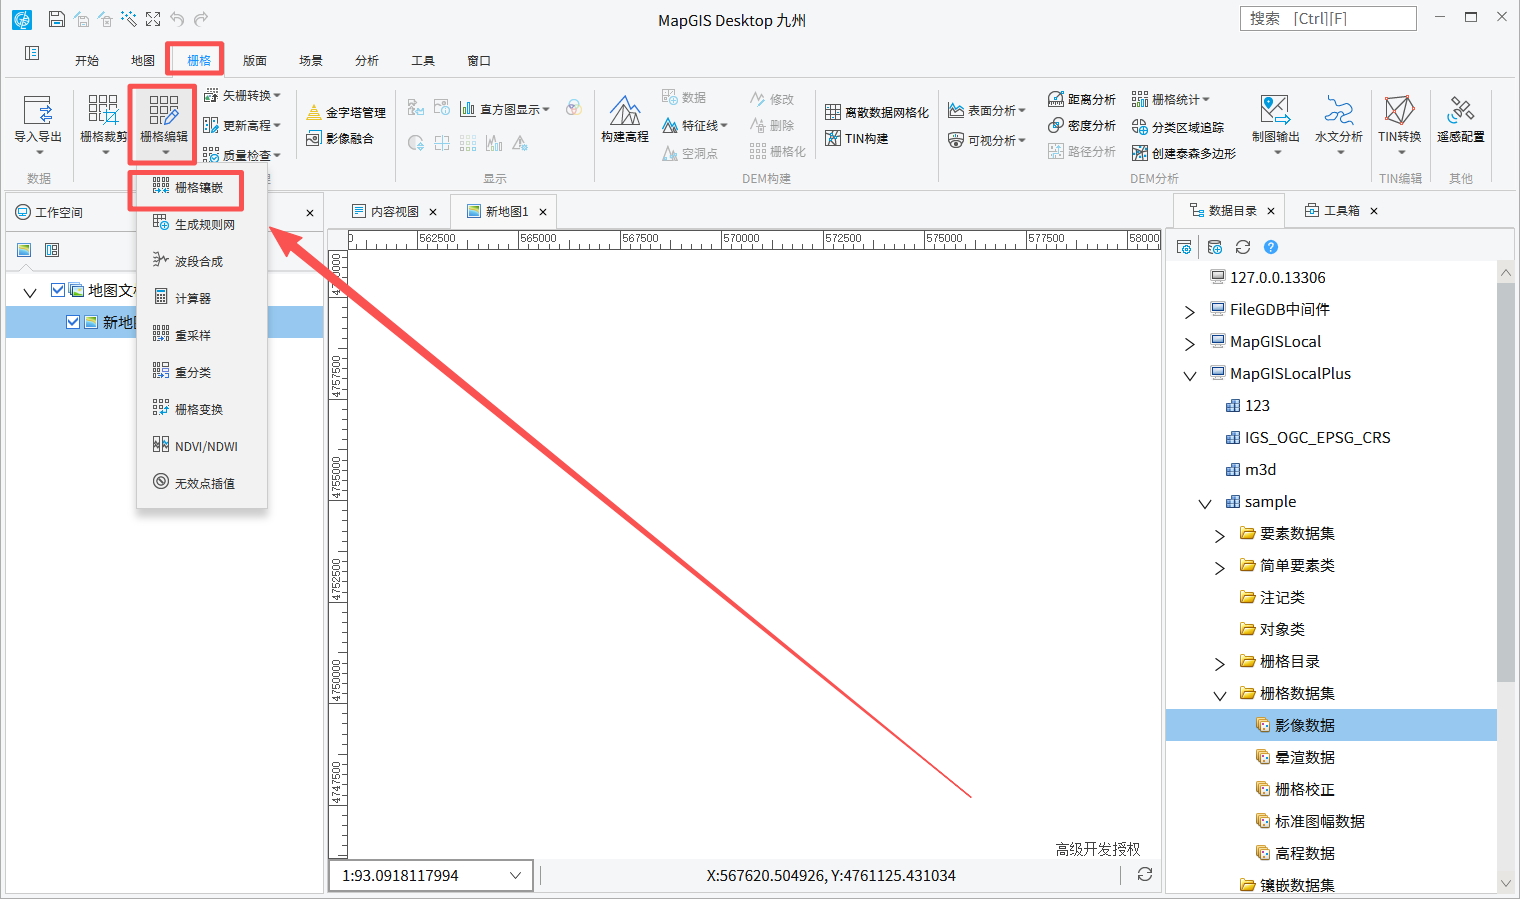The height and width of the screenshot is (899, 1520).
Task: Click refresh icon beside the coordinate readout
Action: tap(1145, 874)
